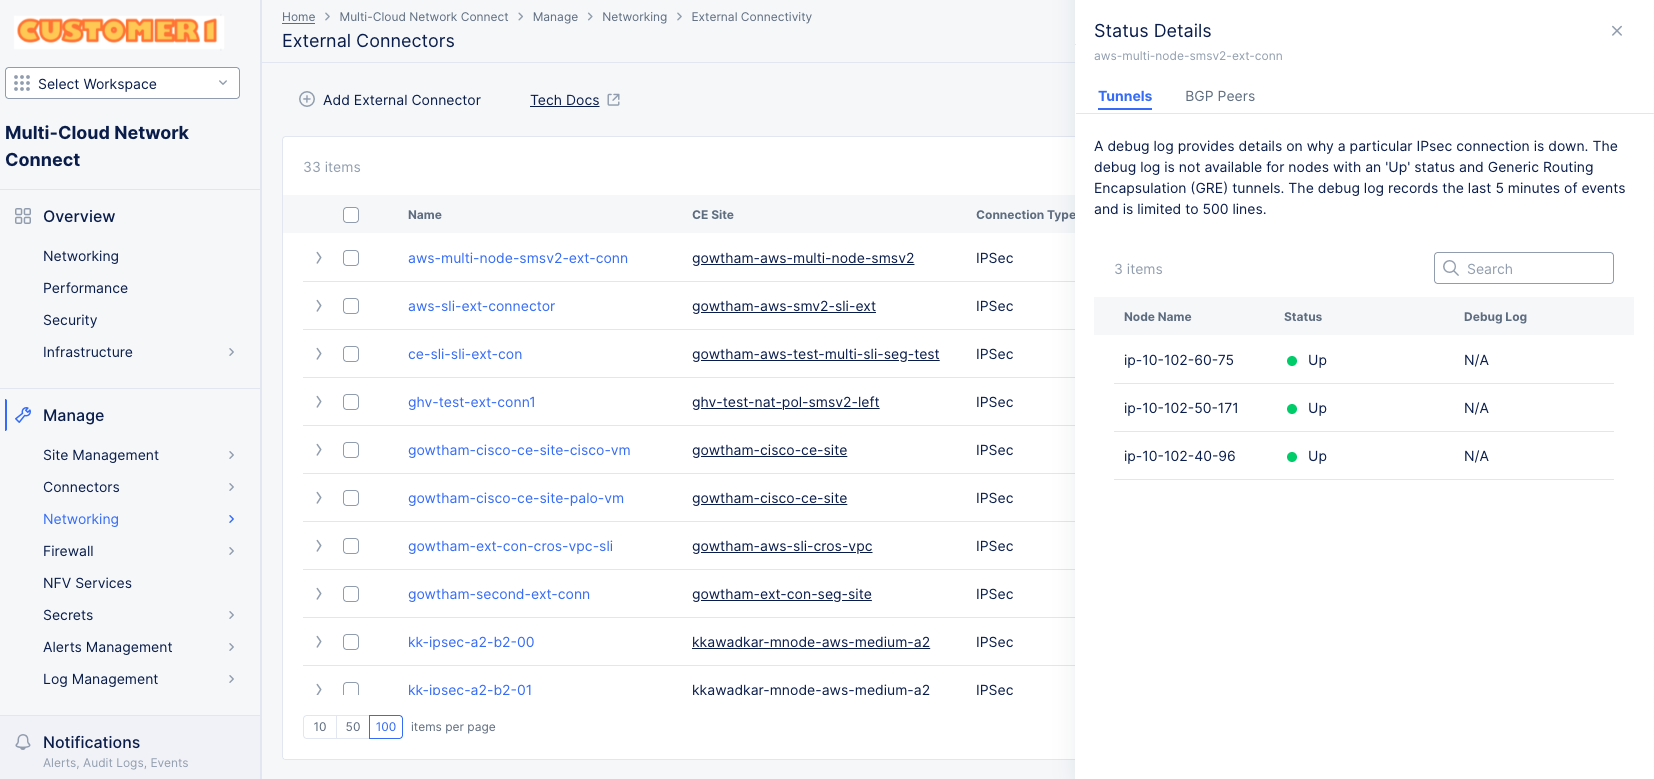The height and width of the screenshot is (779, 1654).
Task: Click the plus icon for Add External Connector
Action: click(x=307, y=100)
